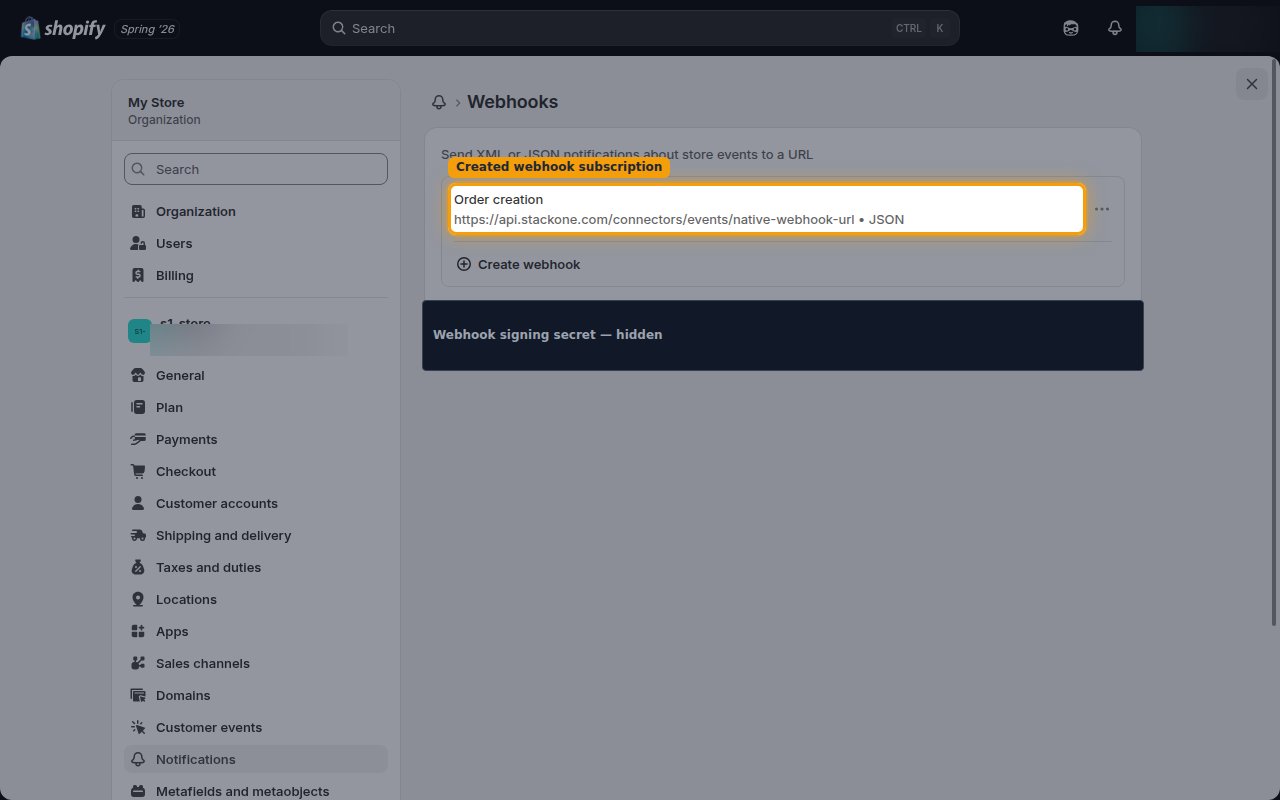Click the sidekick assistant icon
Screen dimensions: 1280x800
pos(1071,28)
